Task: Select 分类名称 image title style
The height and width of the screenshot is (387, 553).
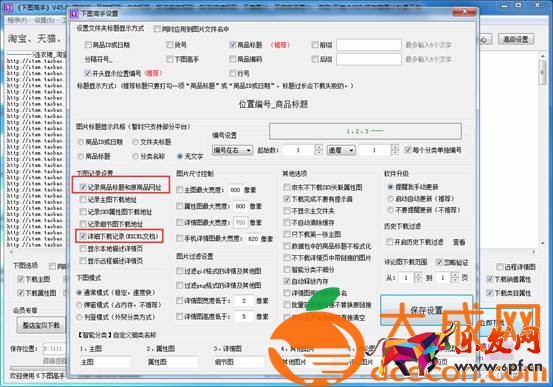Action: click(x=135, y=156)
